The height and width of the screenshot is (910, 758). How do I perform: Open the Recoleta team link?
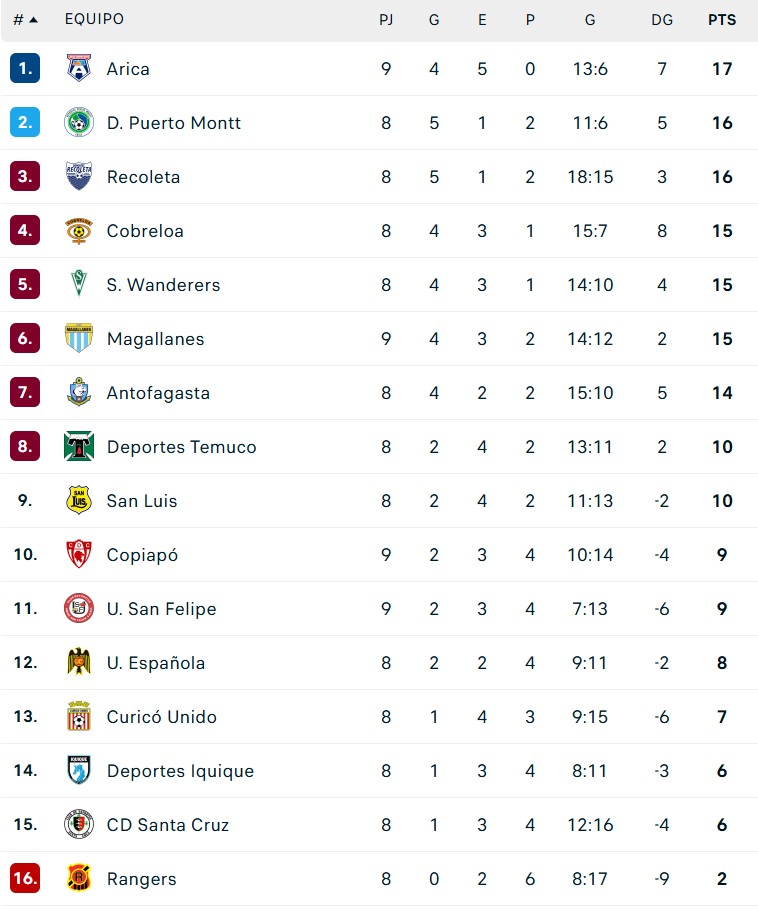coord(143,177)
